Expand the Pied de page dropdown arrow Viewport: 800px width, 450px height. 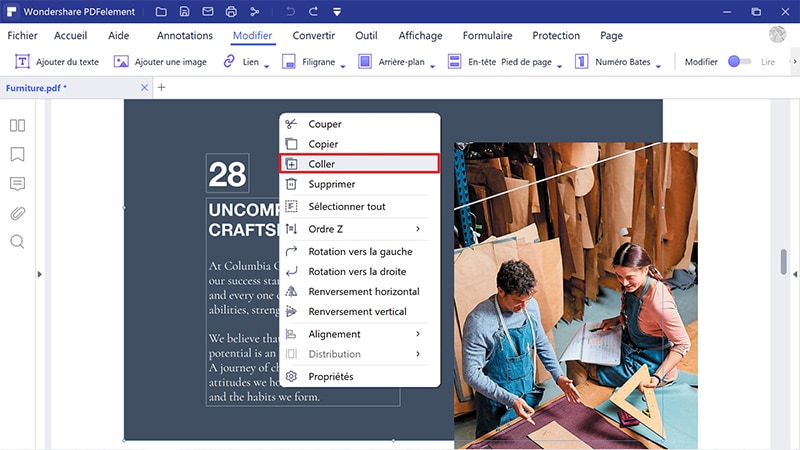(x=559, y=66)
